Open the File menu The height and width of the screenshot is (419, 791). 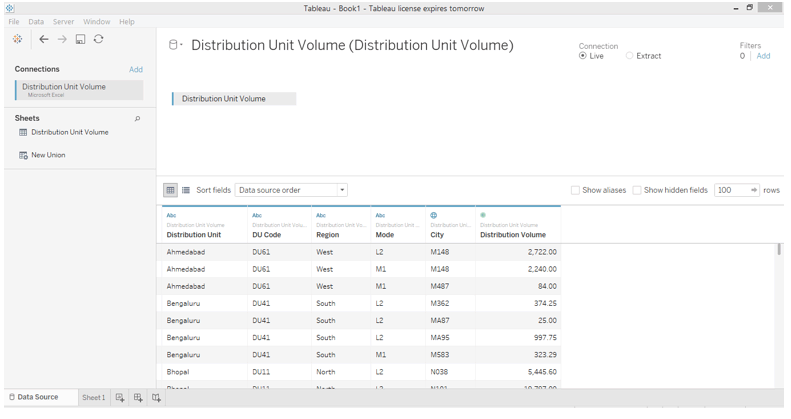pos(14,22)
